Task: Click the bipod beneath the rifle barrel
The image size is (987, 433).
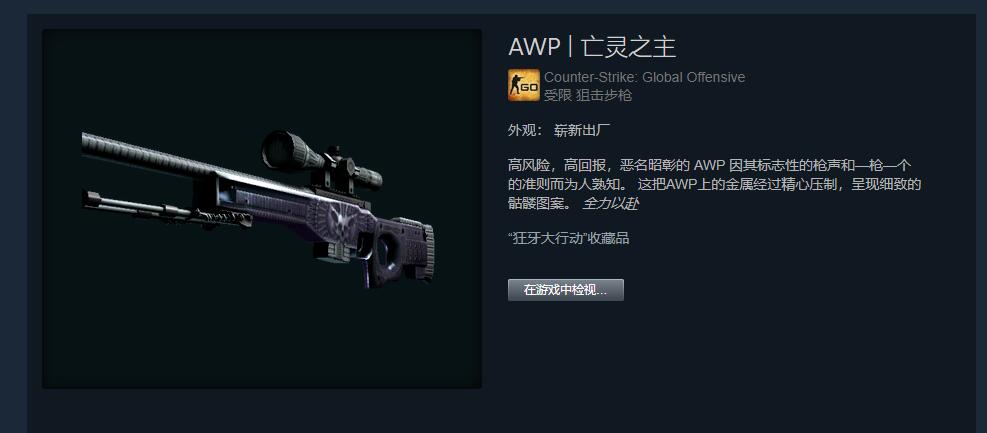Action: point(166,210)
